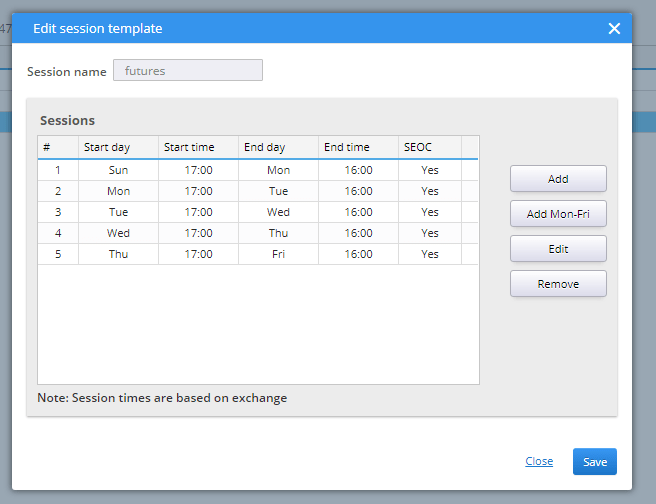Click the # column header
Screen dimensions: 656x504
58,147
